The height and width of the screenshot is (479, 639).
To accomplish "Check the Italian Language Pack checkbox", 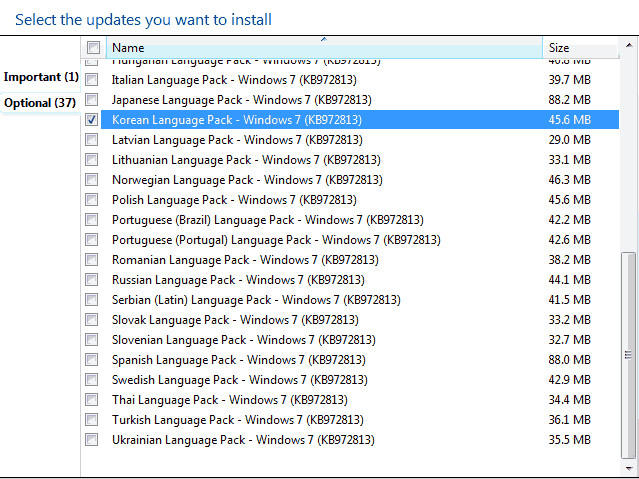I will (x=92, y=79).
